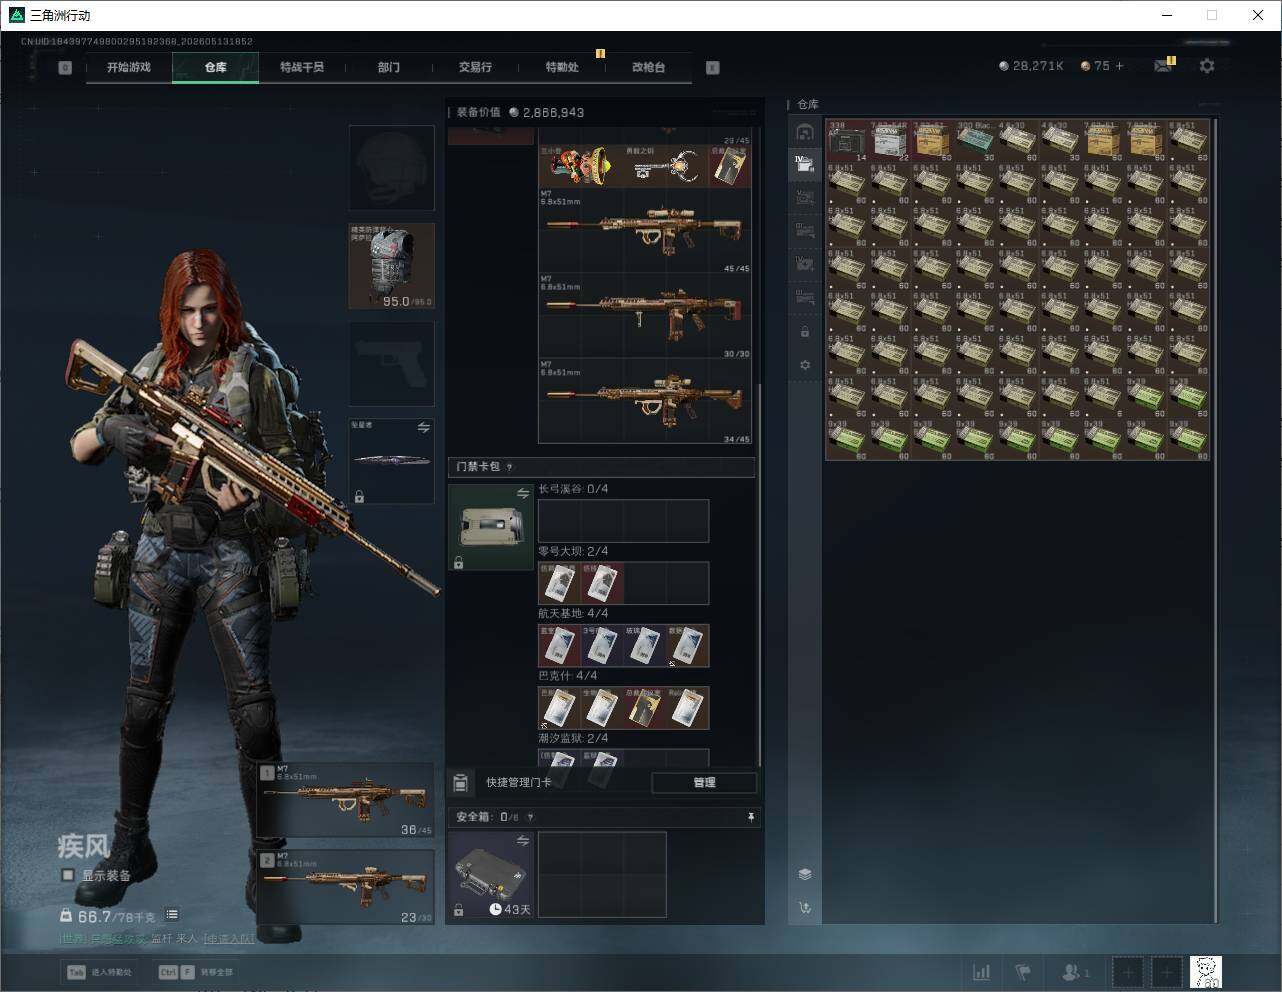The image size is (1282, 992).
Task: Open the 开始游戏 tab
Action: tap(129, 67)
